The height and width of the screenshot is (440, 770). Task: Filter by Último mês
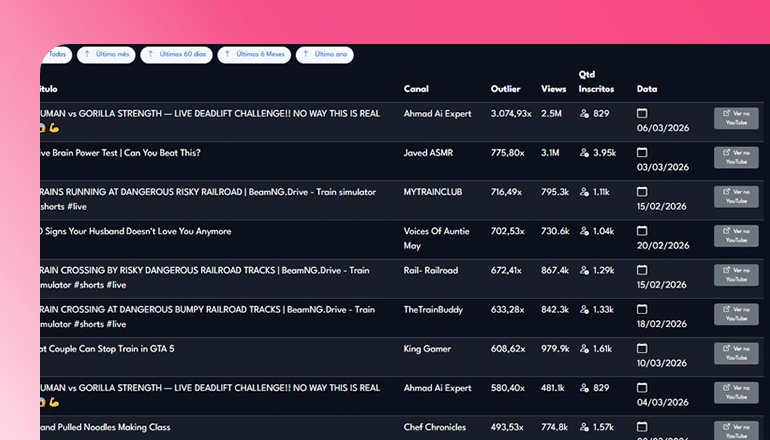106,55
